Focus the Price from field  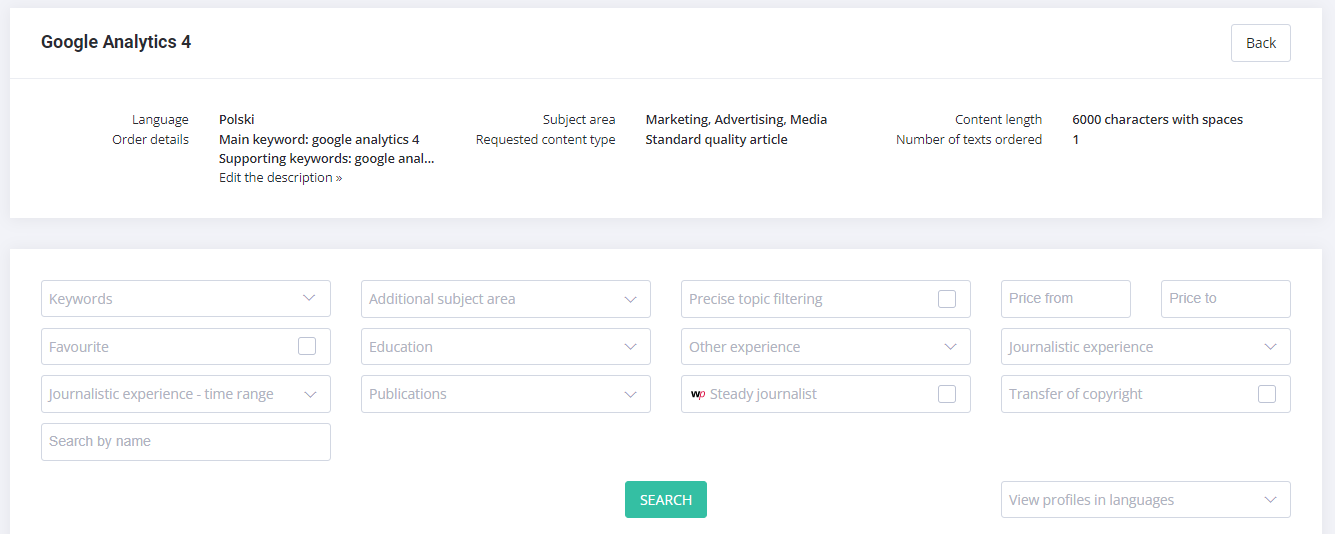pyautogui.click(x=1066, y=299)
